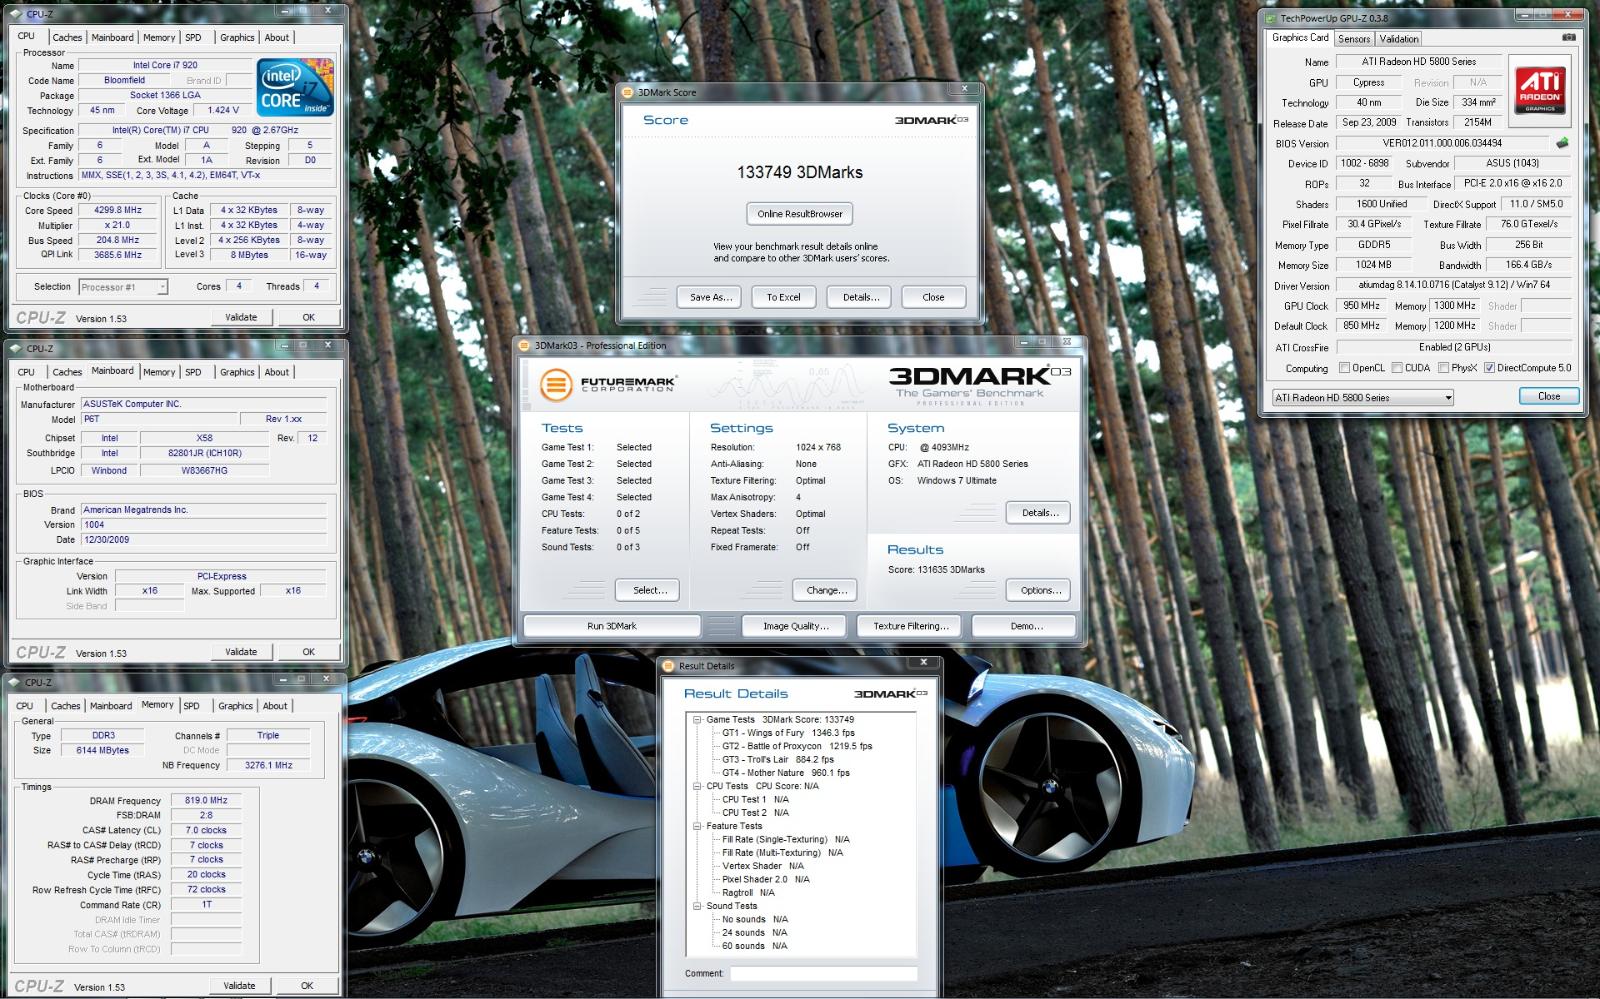This screenshot has width=1600, height=999.
Task: Click Validate in the CPU-Z Processor window
Action: coord(241,317)
